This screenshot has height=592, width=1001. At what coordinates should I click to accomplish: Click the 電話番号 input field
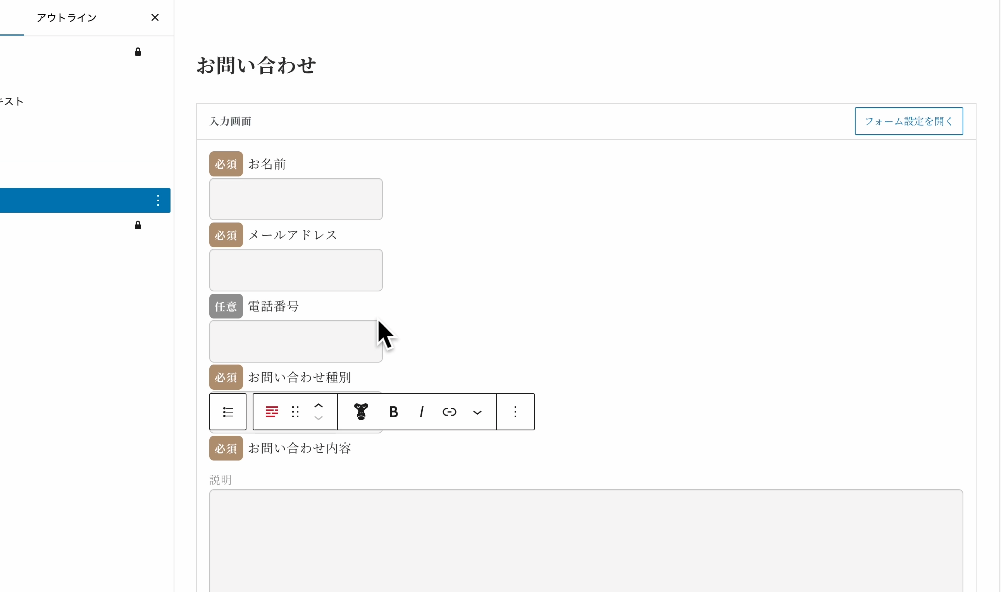[295, 341]
